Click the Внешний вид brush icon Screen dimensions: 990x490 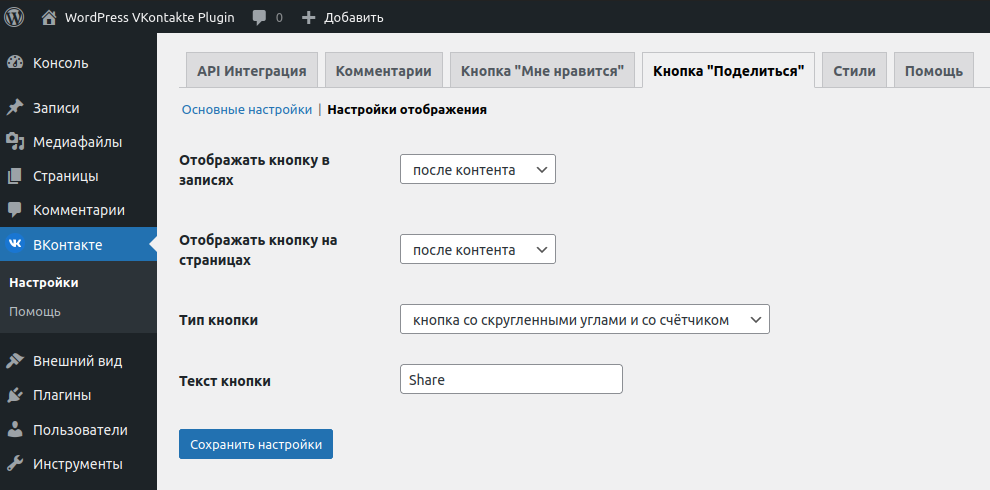click(x=15, y=361)
